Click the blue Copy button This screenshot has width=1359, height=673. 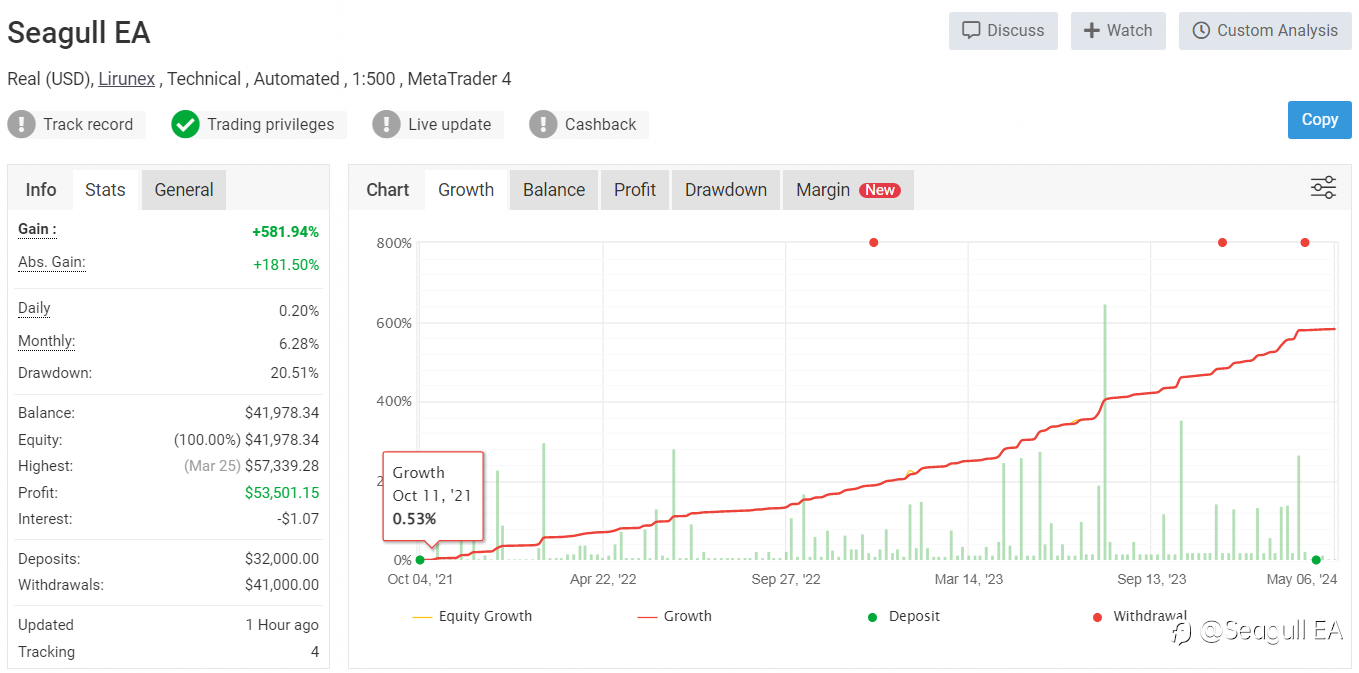coord(1319,120)
